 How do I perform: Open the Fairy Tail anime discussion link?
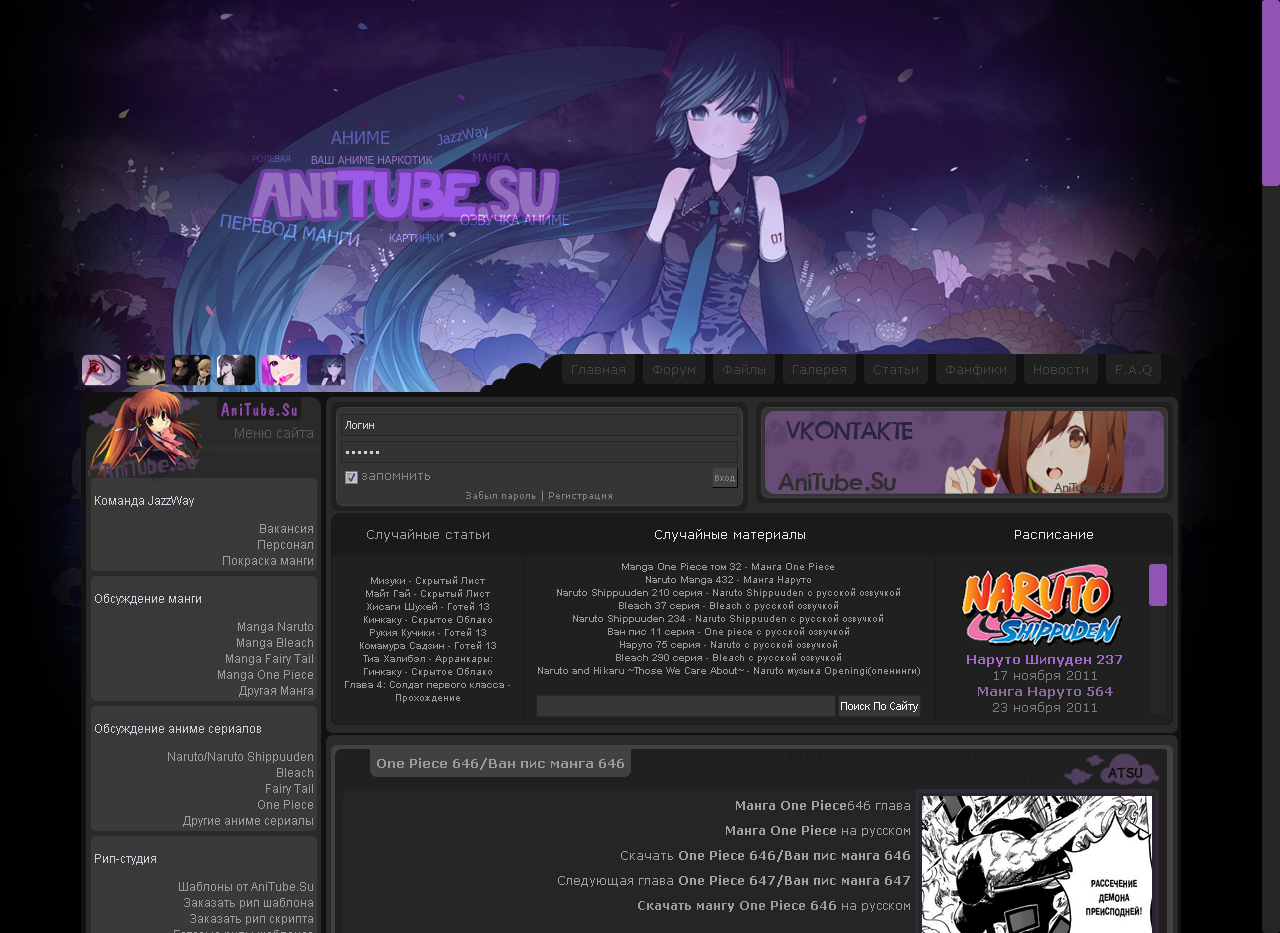point(289,789)
